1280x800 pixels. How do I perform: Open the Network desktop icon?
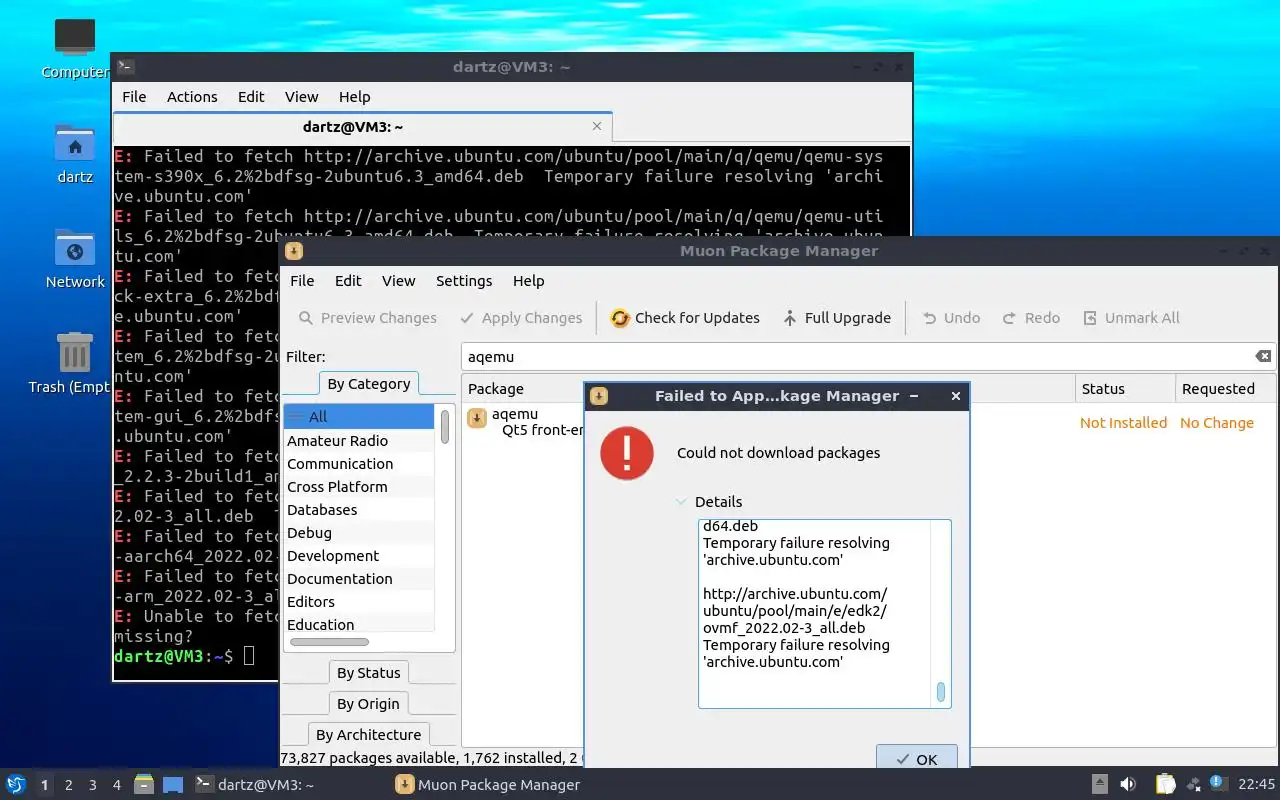coord(75,259)
